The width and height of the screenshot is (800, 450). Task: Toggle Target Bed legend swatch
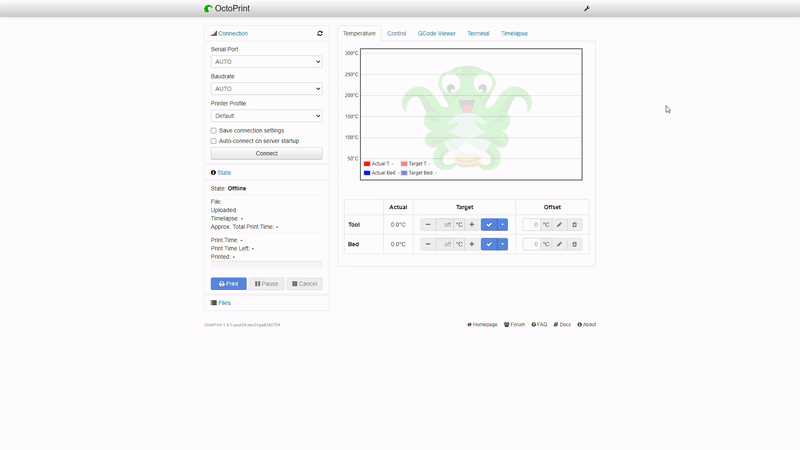404,173
